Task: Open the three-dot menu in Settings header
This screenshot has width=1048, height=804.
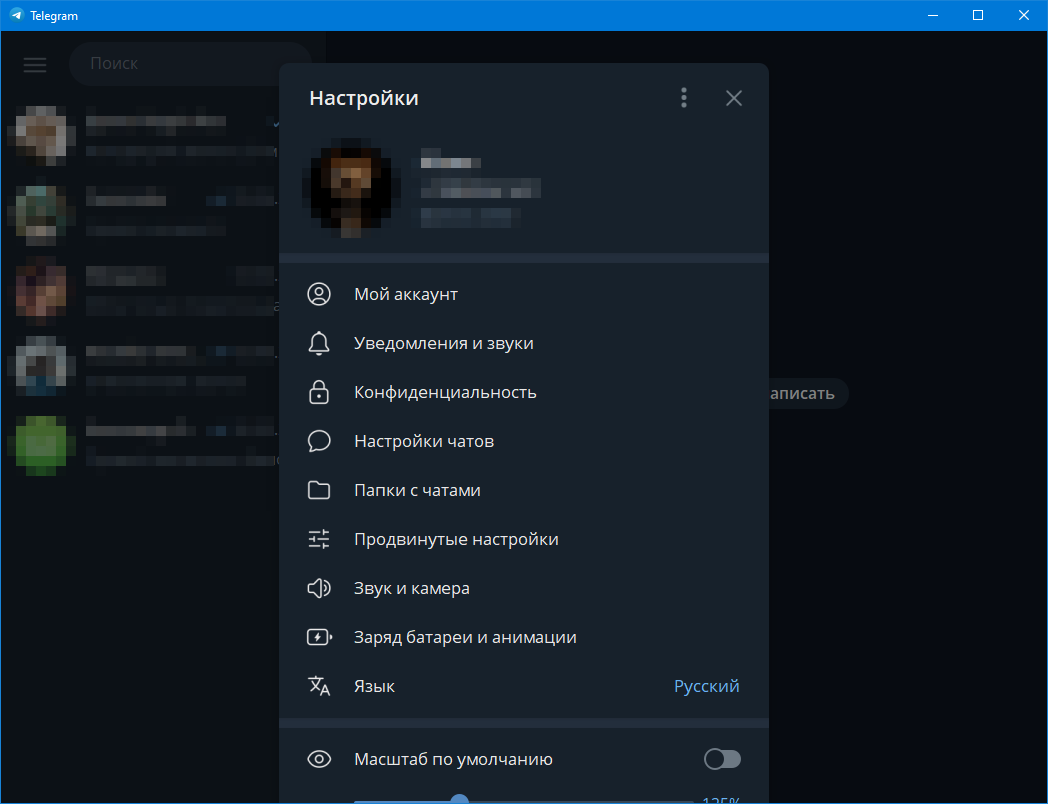Action: 683,98
